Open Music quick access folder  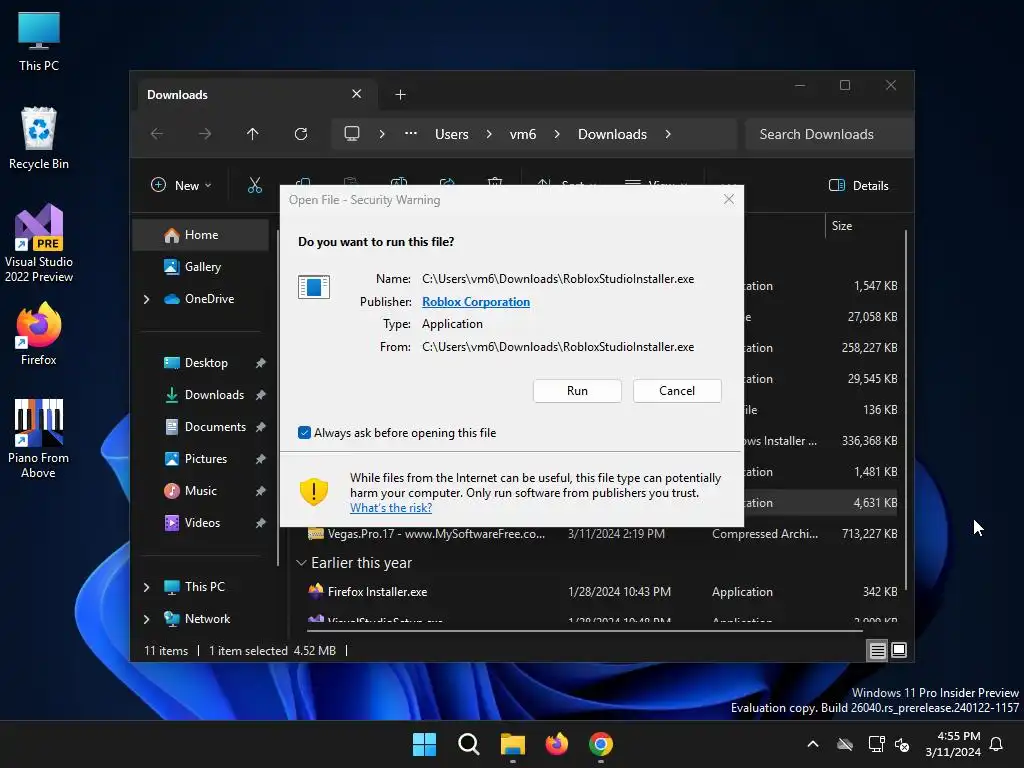coord(200,490)
